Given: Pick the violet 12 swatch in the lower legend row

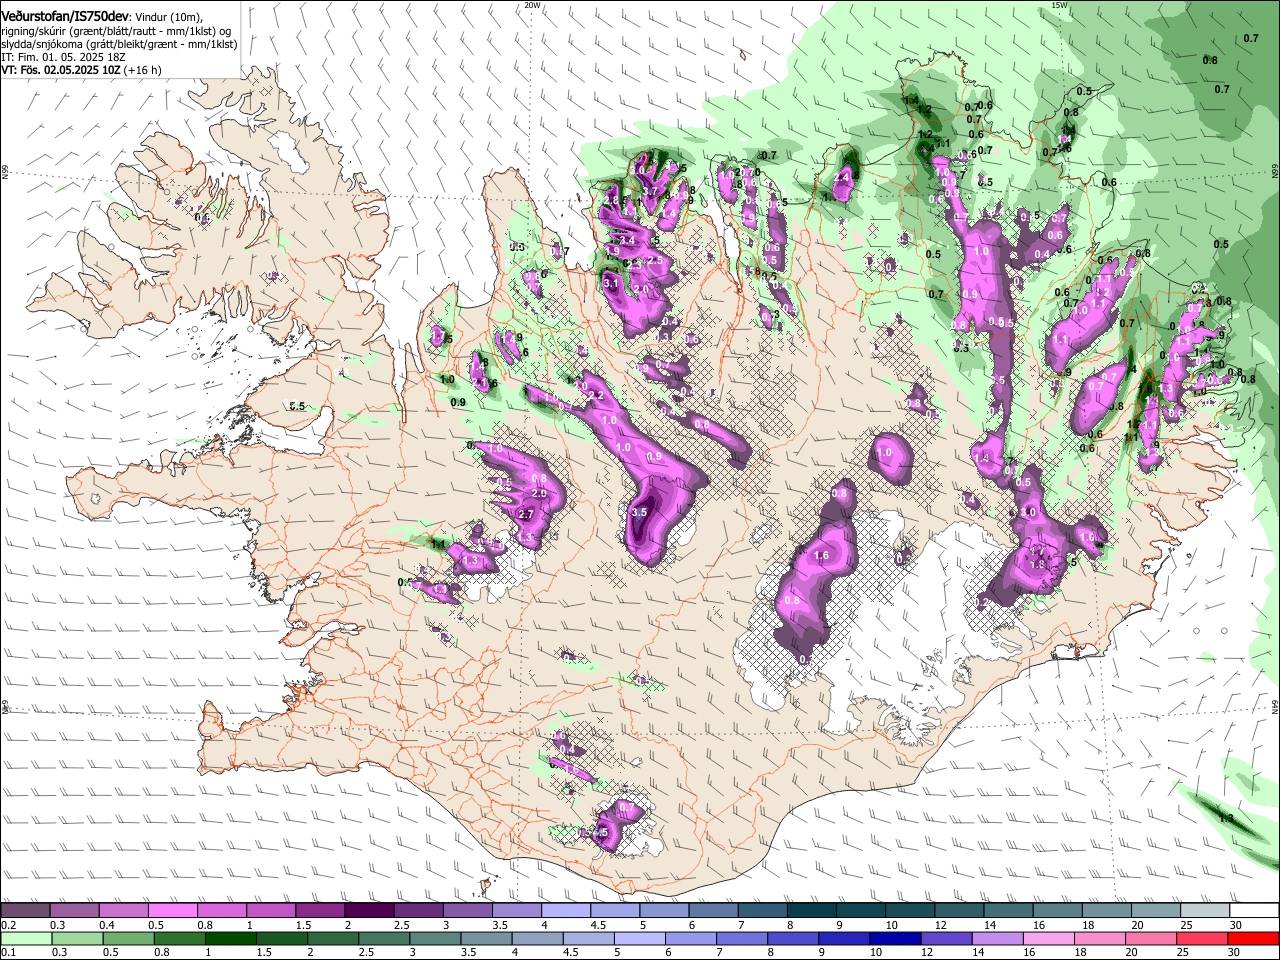Looking at the screenshot, I should coord(945,938).
